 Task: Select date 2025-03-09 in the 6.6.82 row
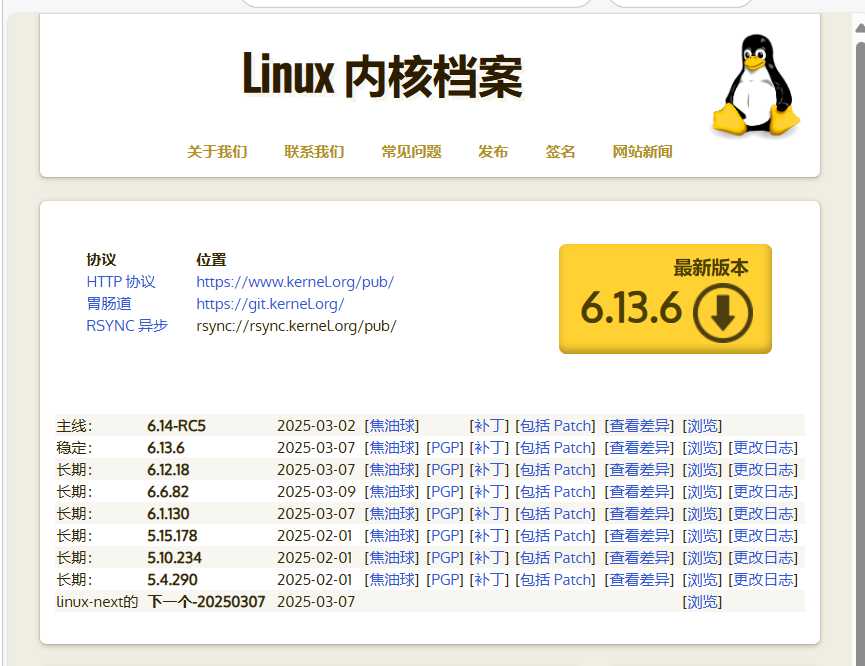click(316, 492)
